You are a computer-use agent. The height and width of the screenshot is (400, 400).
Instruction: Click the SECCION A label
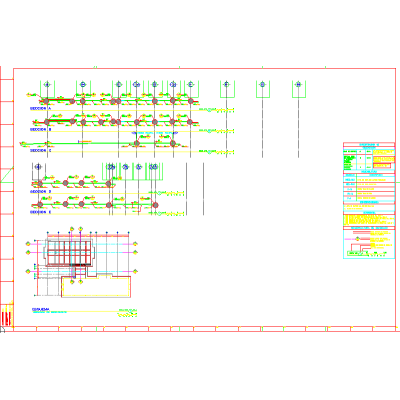(x=40, y=109)
